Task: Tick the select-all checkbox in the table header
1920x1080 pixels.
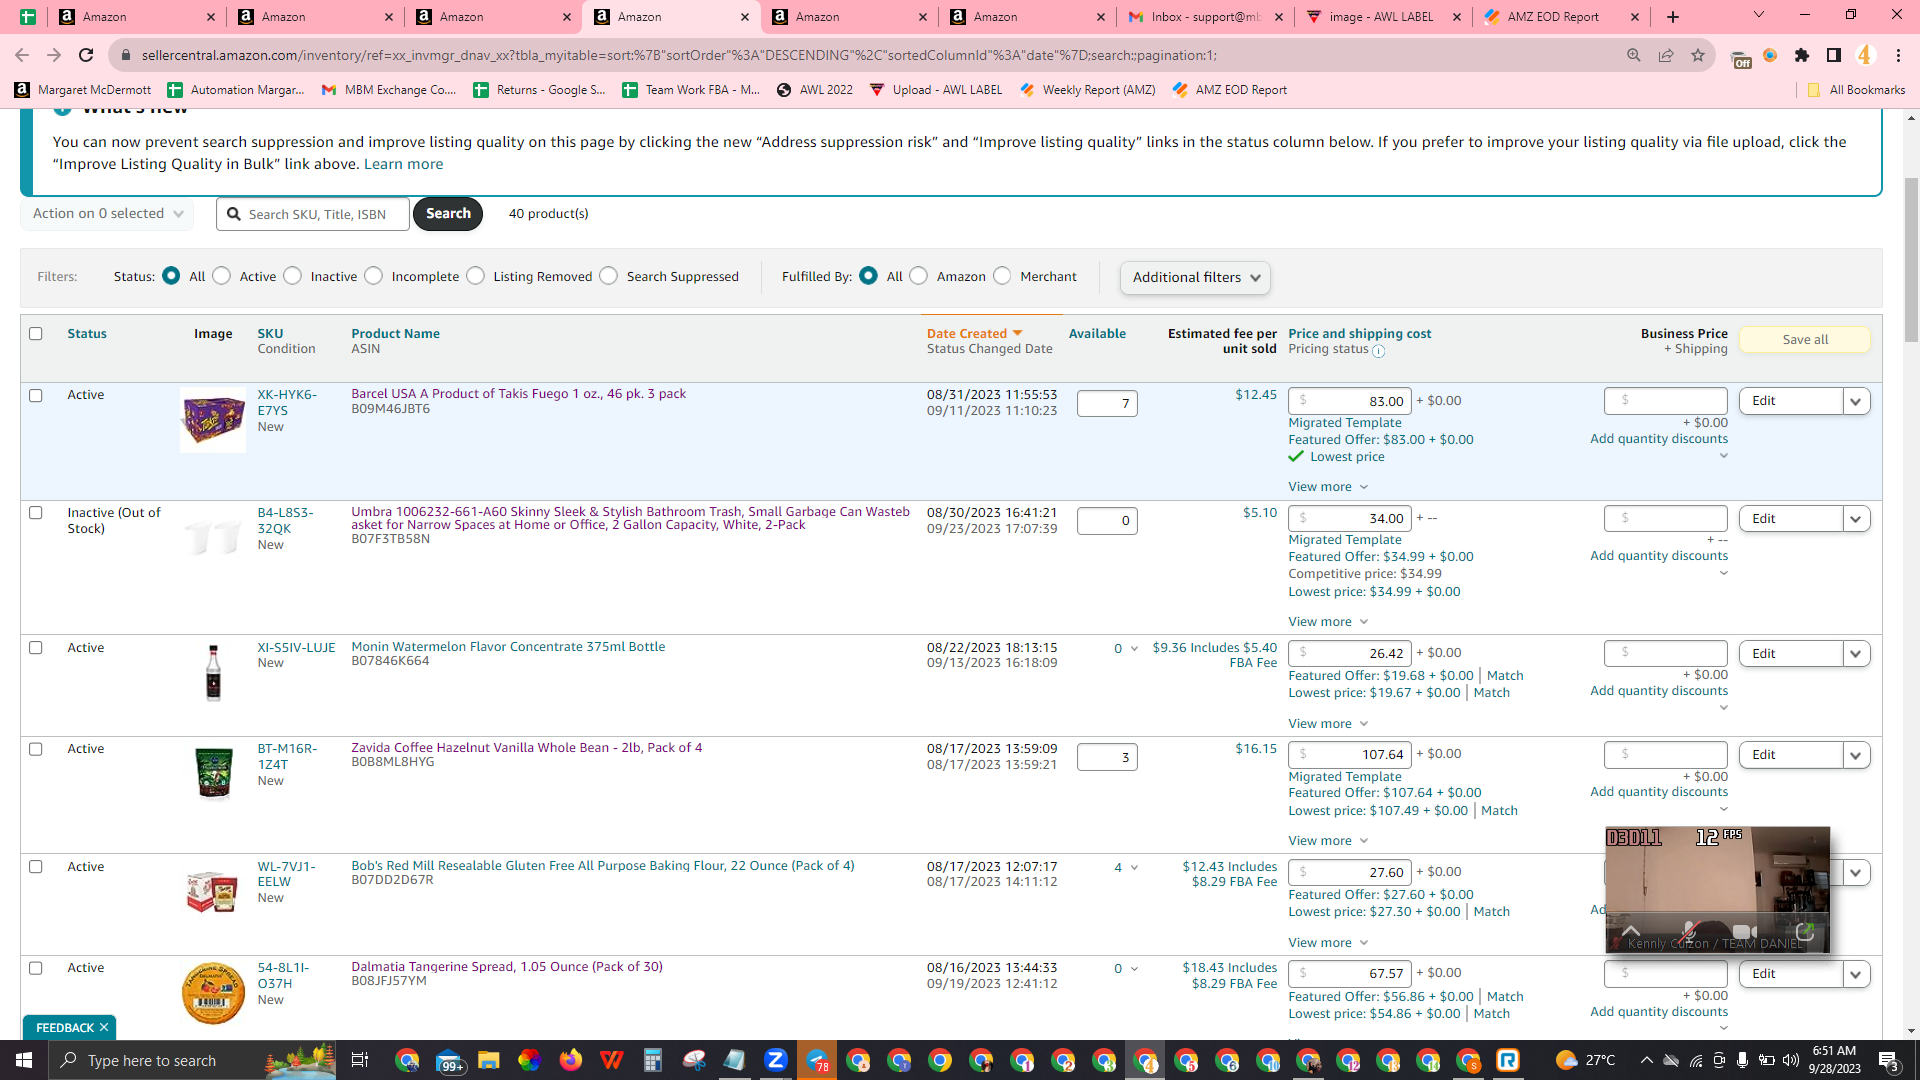Action: pyautogui.click(x=36, y=334)
